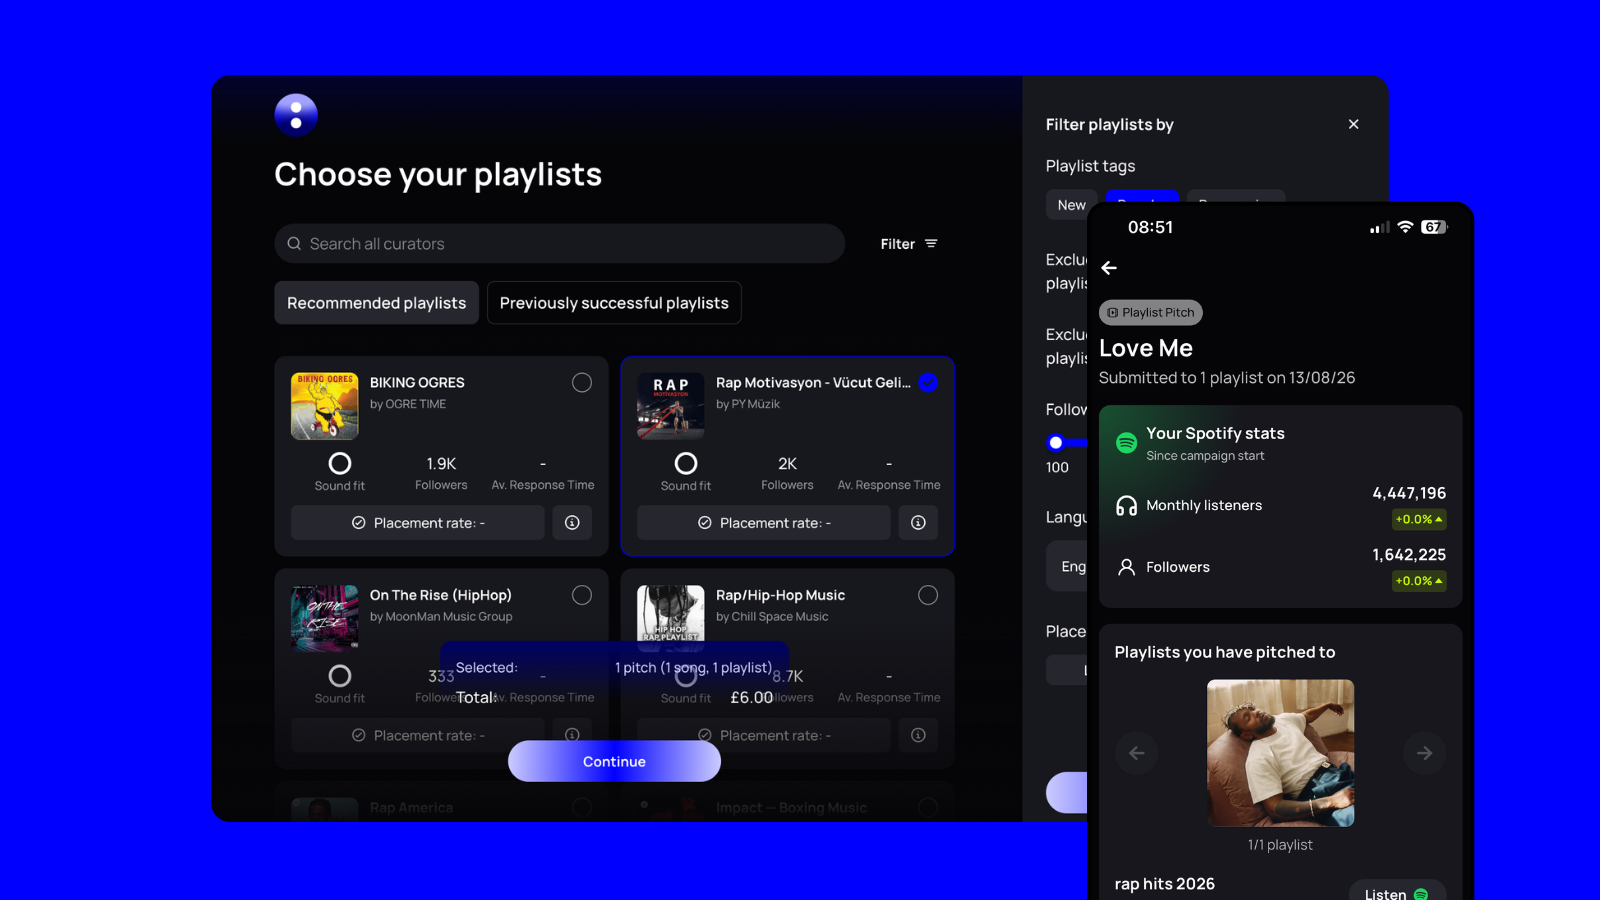Click the back arrow in phone screen

(1109, 268)
